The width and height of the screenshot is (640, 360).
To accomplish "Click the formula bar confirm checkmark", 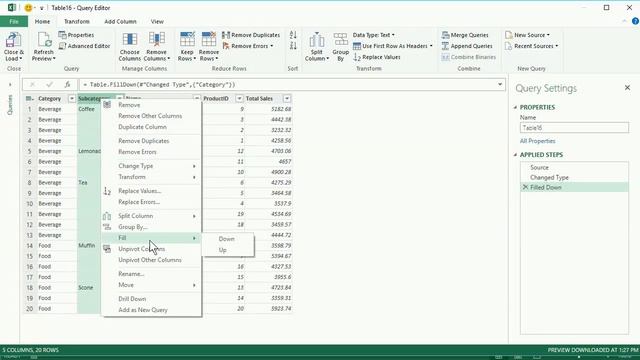I will point(49,84).
